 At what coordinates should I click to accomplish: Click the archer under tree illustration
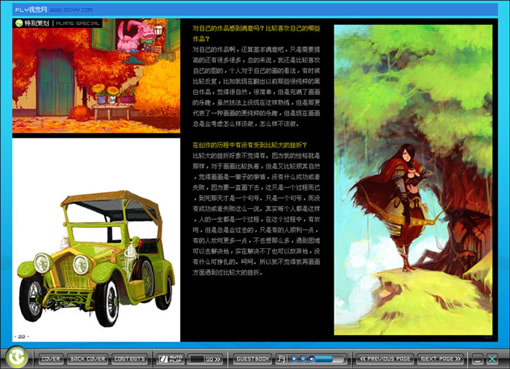[x=413, y=180]
